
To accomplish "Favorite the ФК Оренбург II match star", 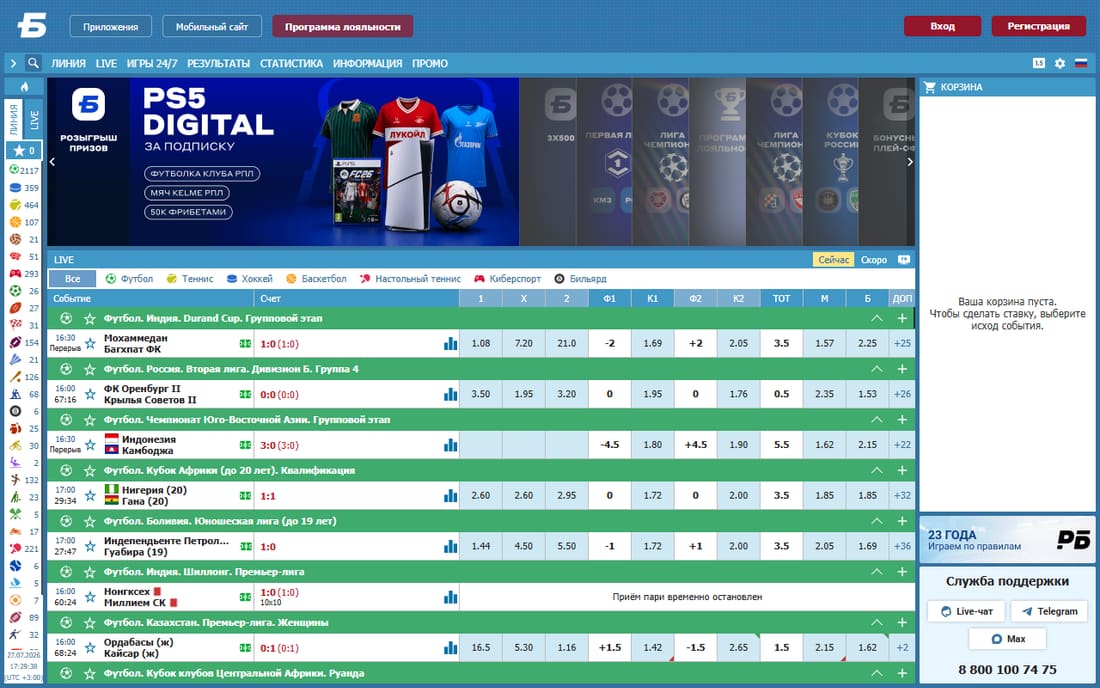I will (x=90, y=394).
